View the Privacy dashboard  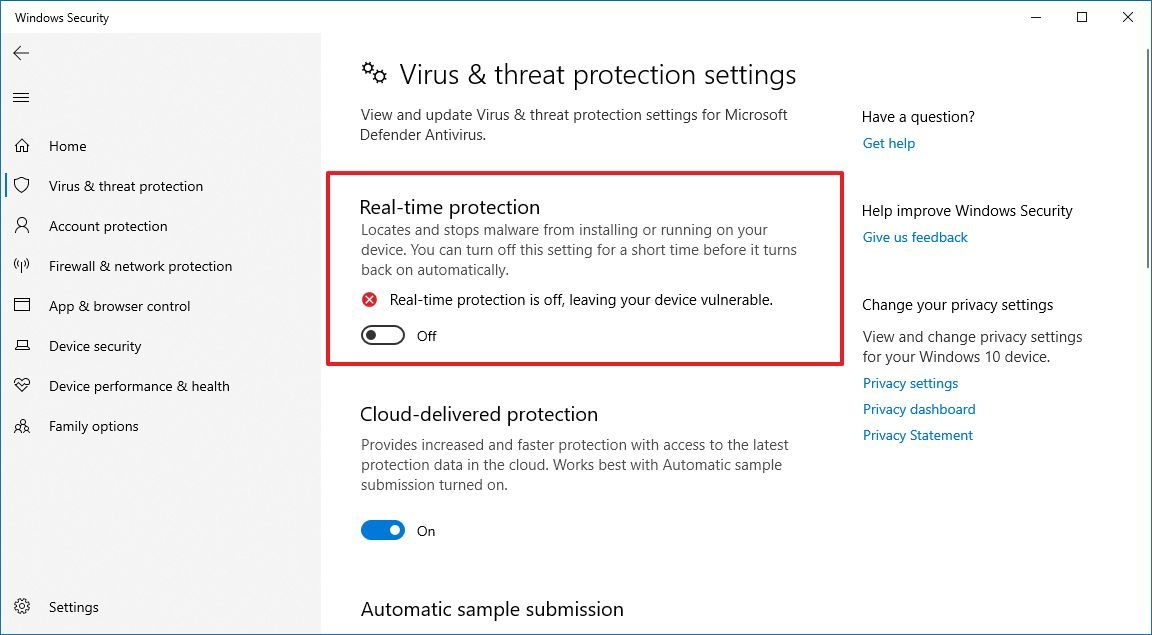tap(918, 409)
